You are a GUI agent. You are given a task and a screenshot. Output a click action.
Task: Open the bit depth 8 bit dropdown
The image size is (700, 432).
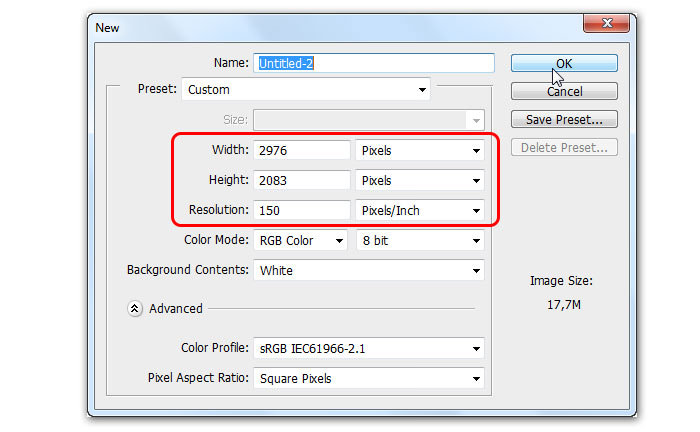tap(421, 240)
